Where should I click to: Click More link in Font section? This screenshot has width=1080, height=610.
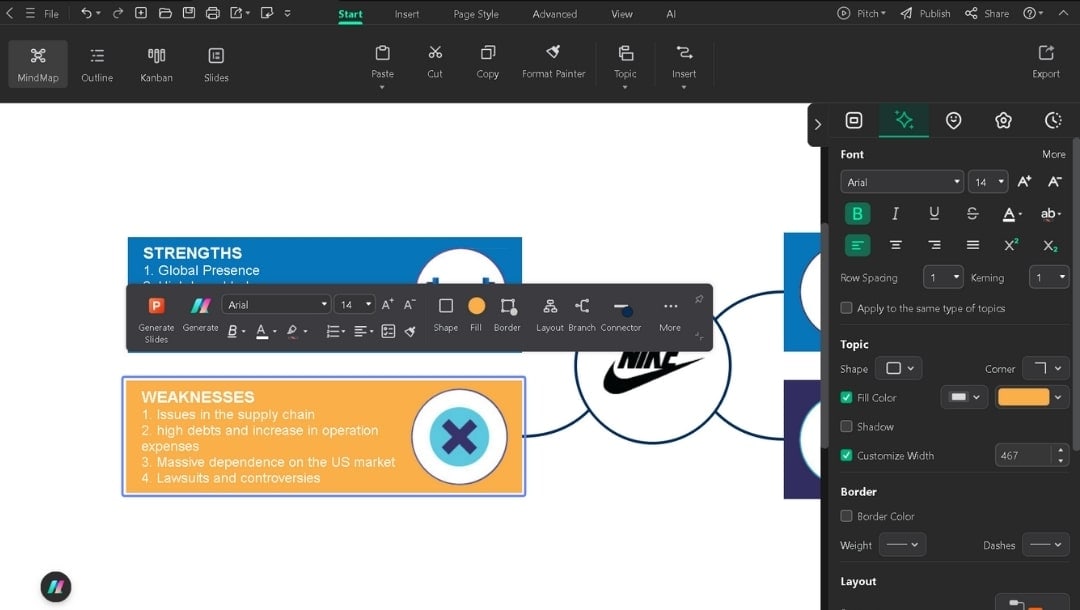1054,154
